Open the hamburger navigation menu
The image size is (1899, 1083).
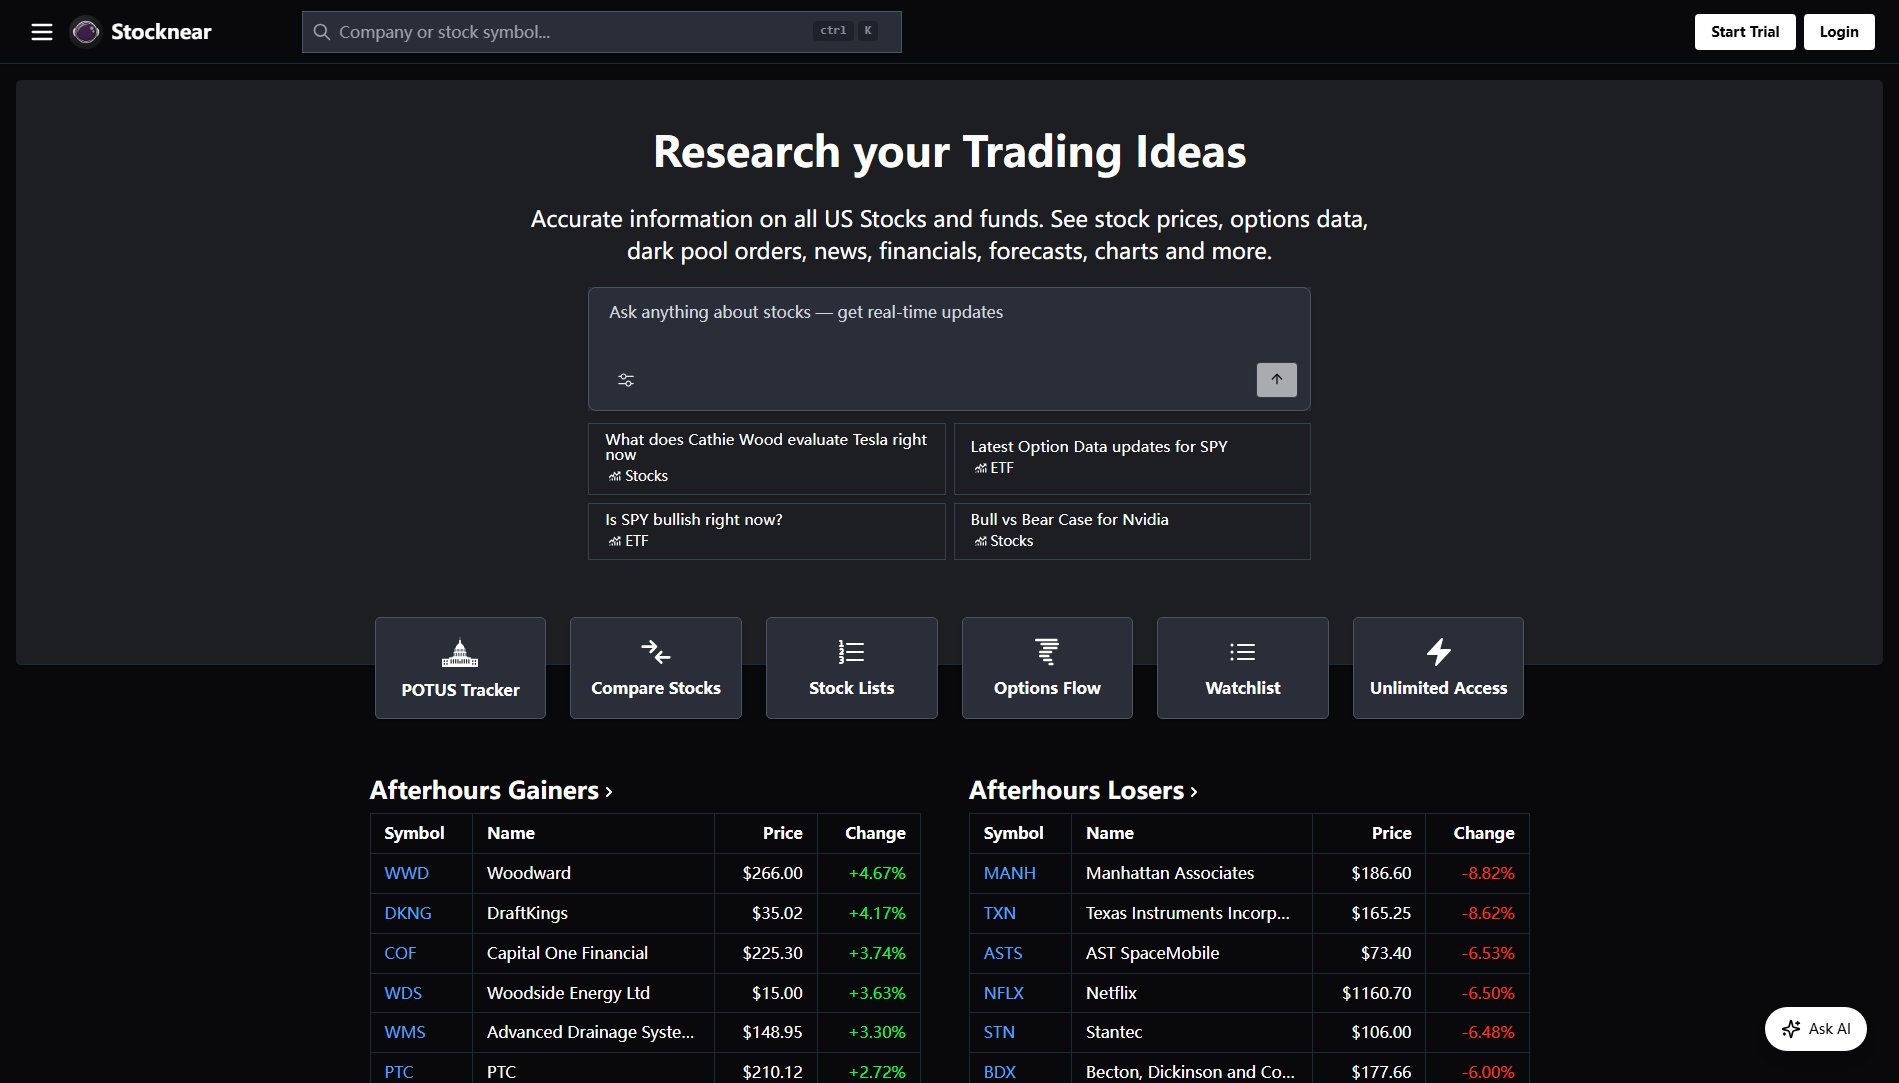pyautogui.click(x=42, y=32)
